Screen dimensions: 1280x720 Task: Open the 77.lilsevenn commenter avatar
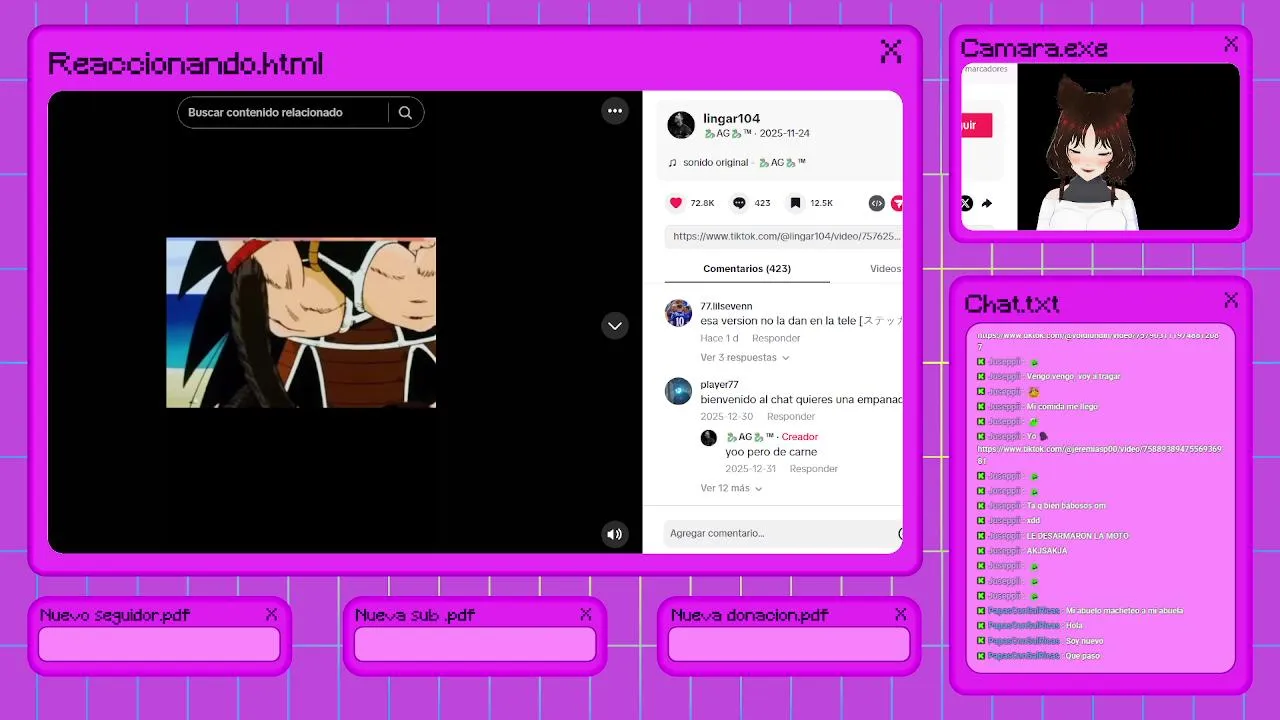(679, 313)
